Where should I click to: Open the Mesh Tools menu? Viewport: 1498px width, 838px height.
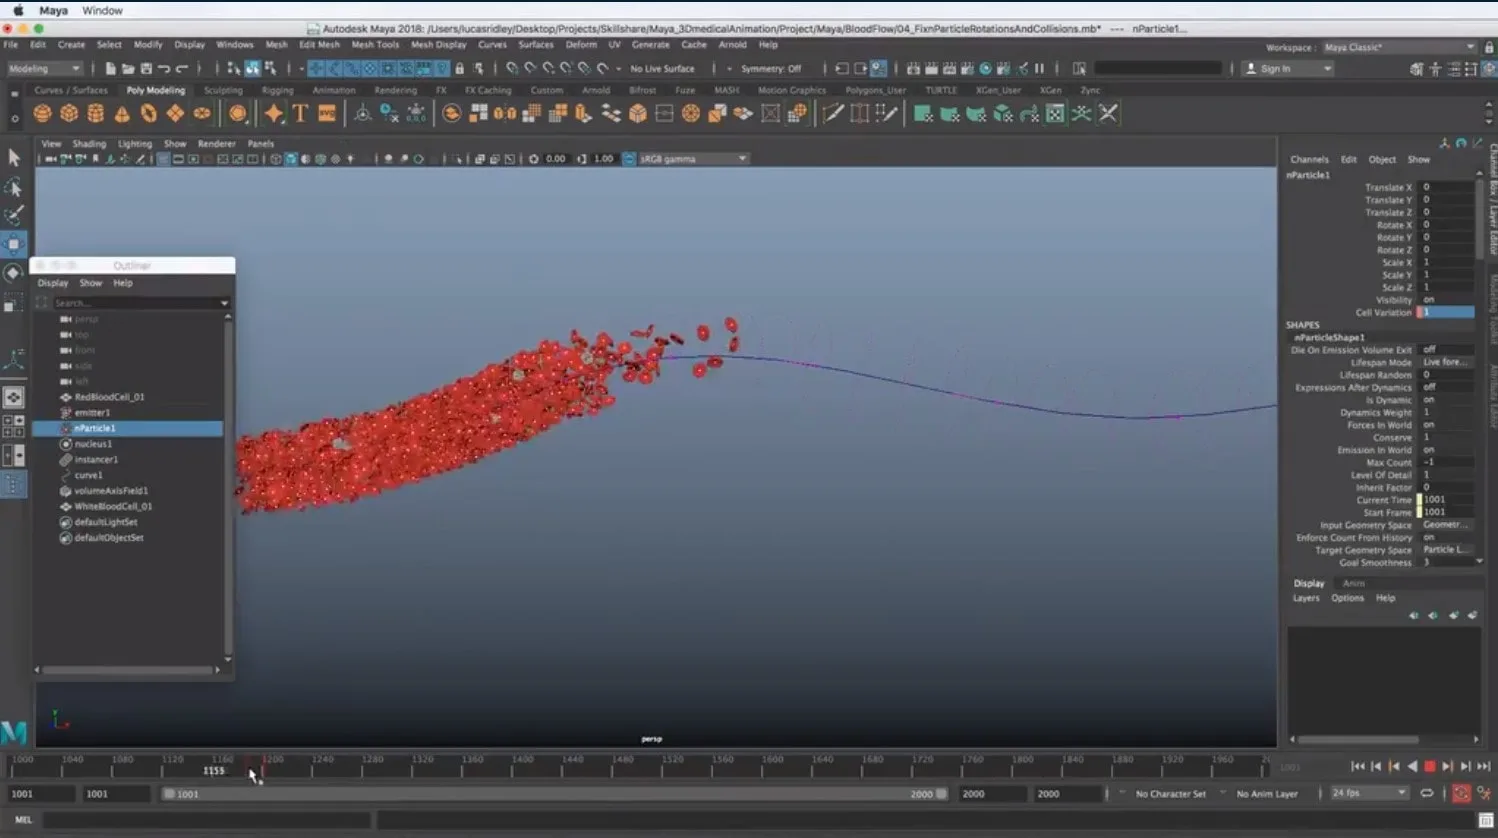click(x=375, y=44)
